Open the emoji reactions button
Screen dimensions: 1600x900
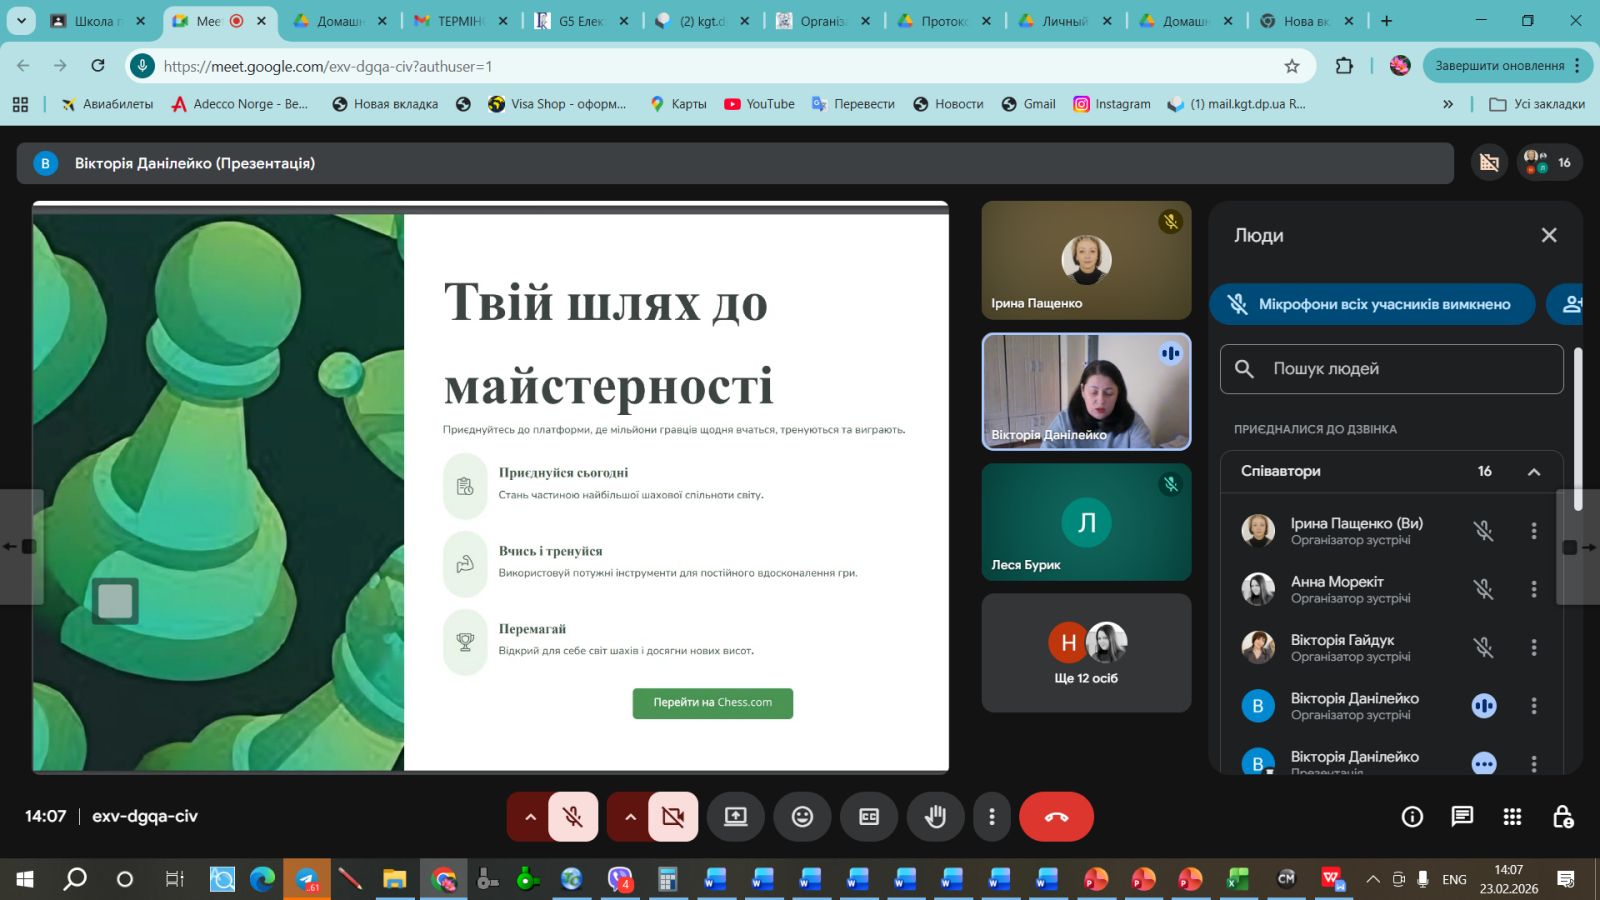[802, 817]
